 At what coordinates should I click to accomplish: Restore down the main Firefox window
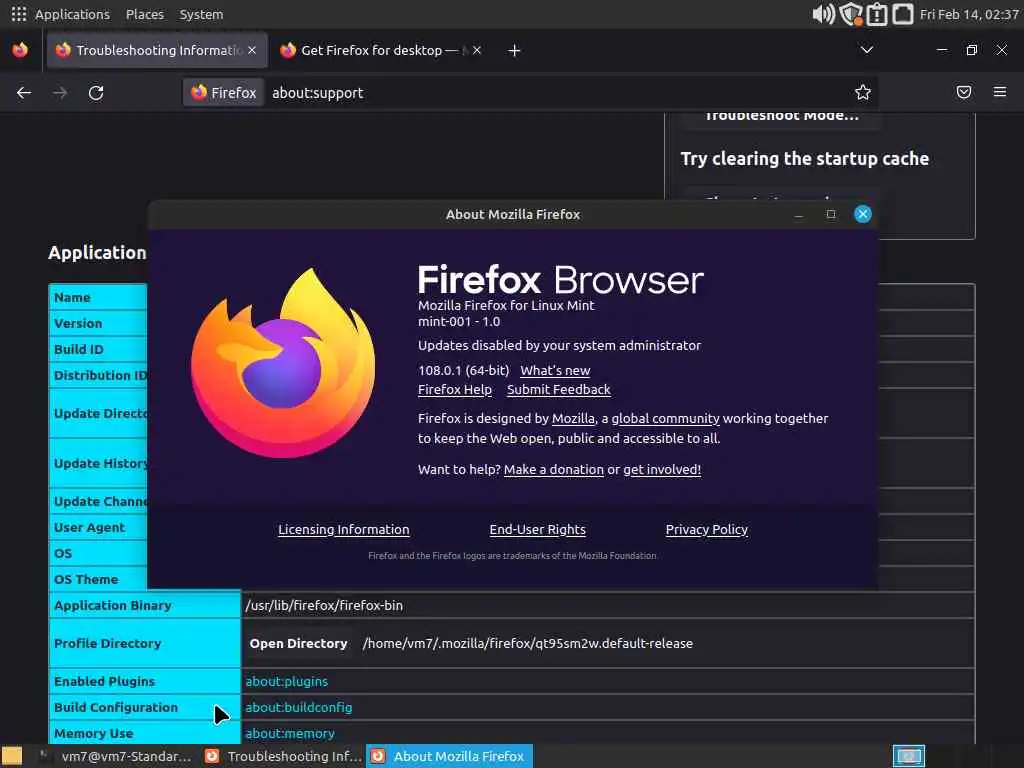972,50
